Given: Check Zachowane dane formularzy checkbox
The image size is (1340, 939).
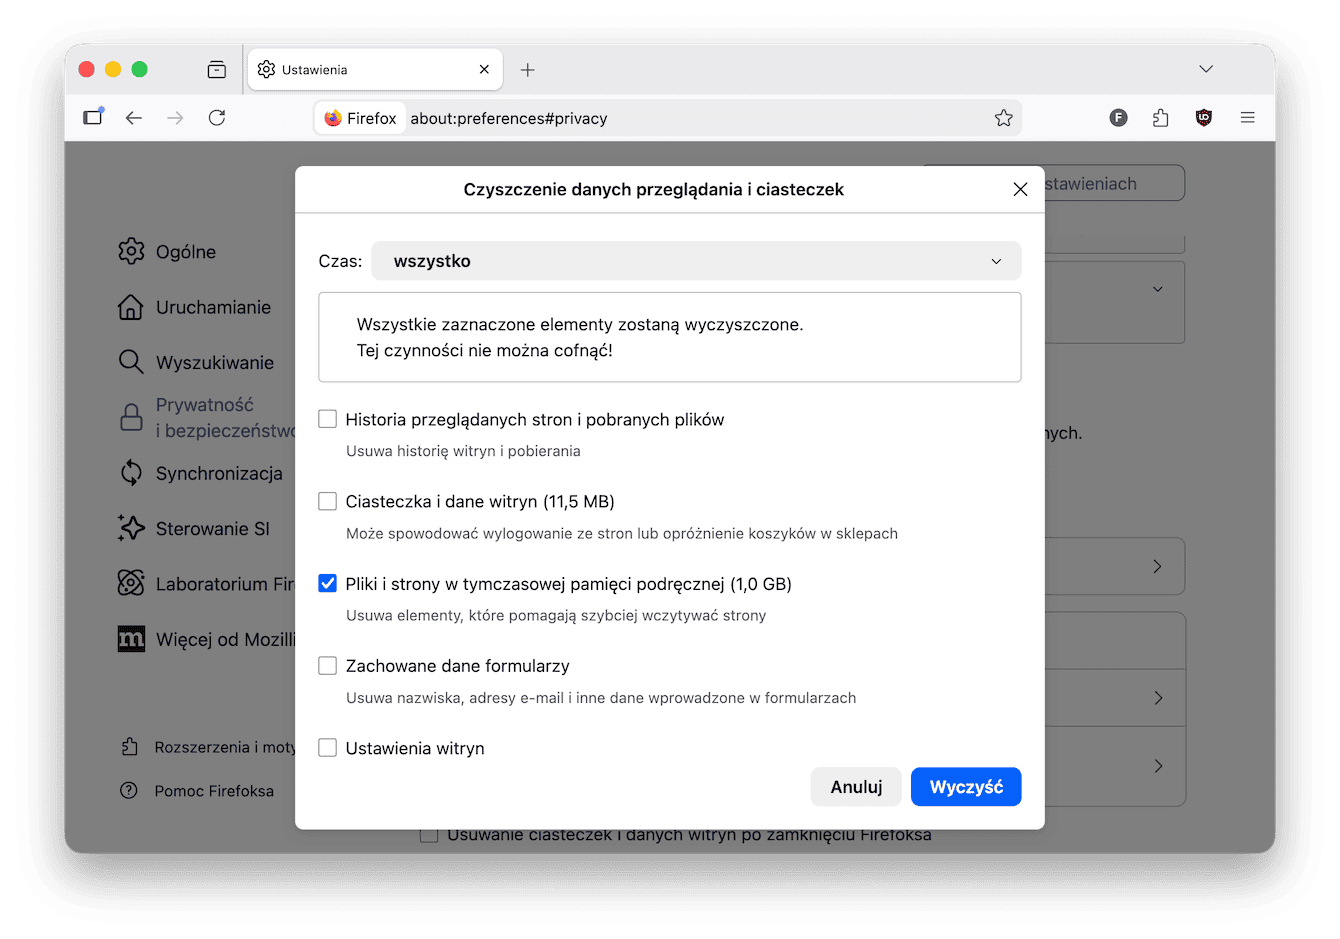Looking at the screenshot, I should tap(327, 665).
